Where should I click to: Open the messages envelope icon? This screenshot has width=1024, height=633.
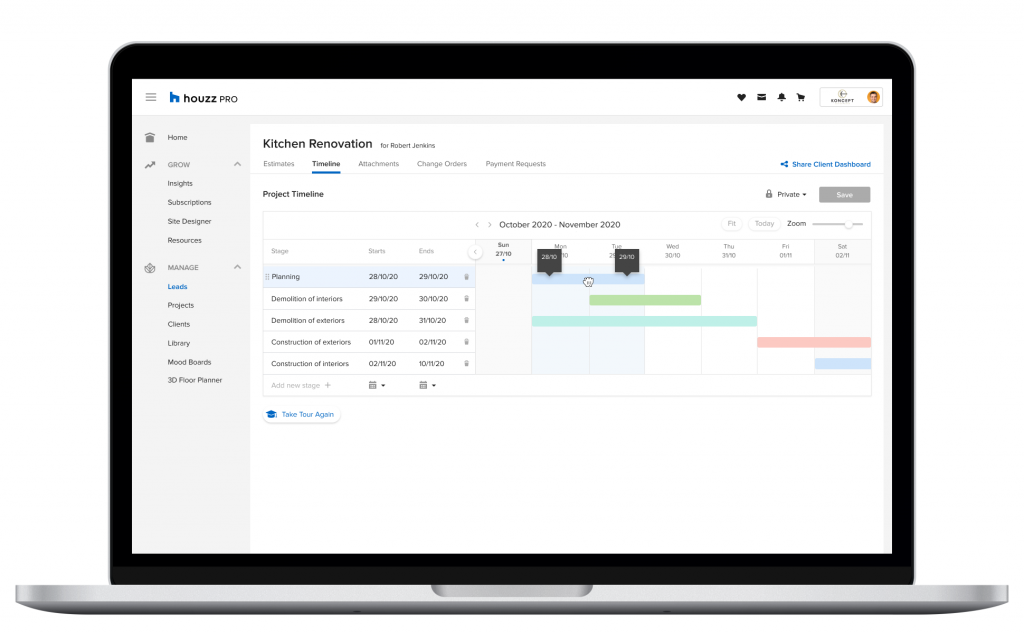click(x=761, y=97)
